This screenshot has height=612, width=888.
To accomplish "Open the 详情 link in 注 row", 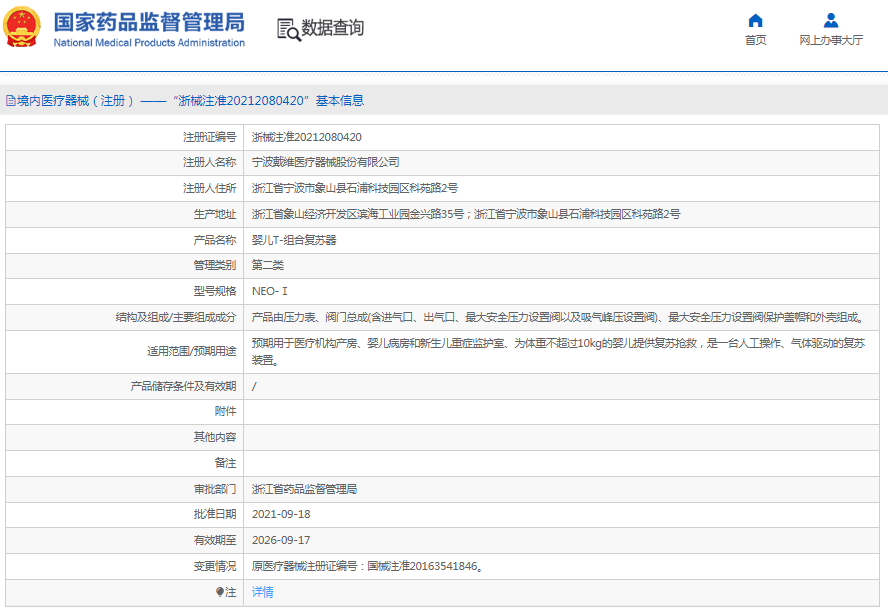I will pos(263,592).
